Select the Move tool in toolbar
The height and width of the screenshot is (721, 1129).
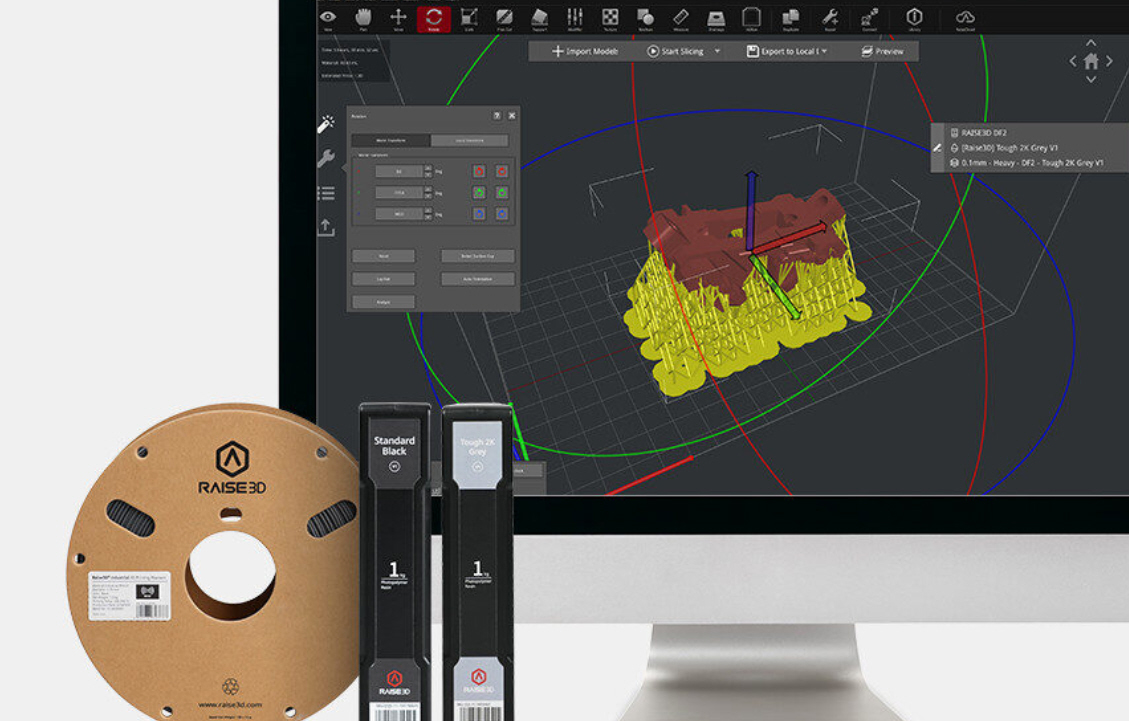click(398, 15)
